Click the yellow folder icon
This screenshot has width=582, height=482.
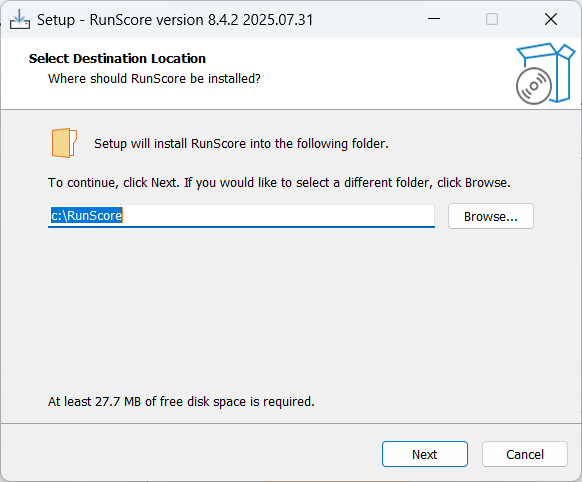(64, 143)
